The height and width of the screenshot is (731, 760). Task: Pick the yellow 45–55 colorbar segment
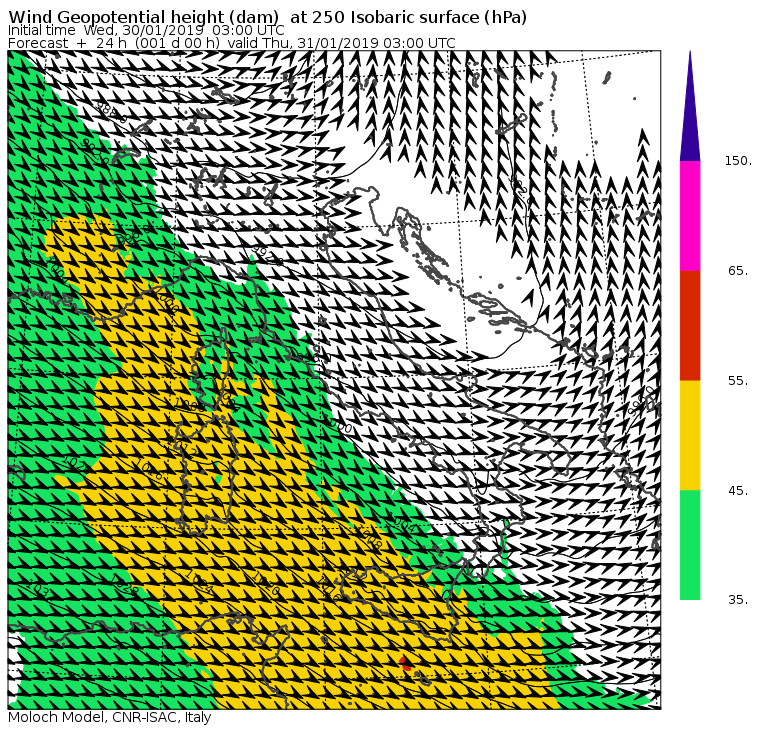(690, 435)
